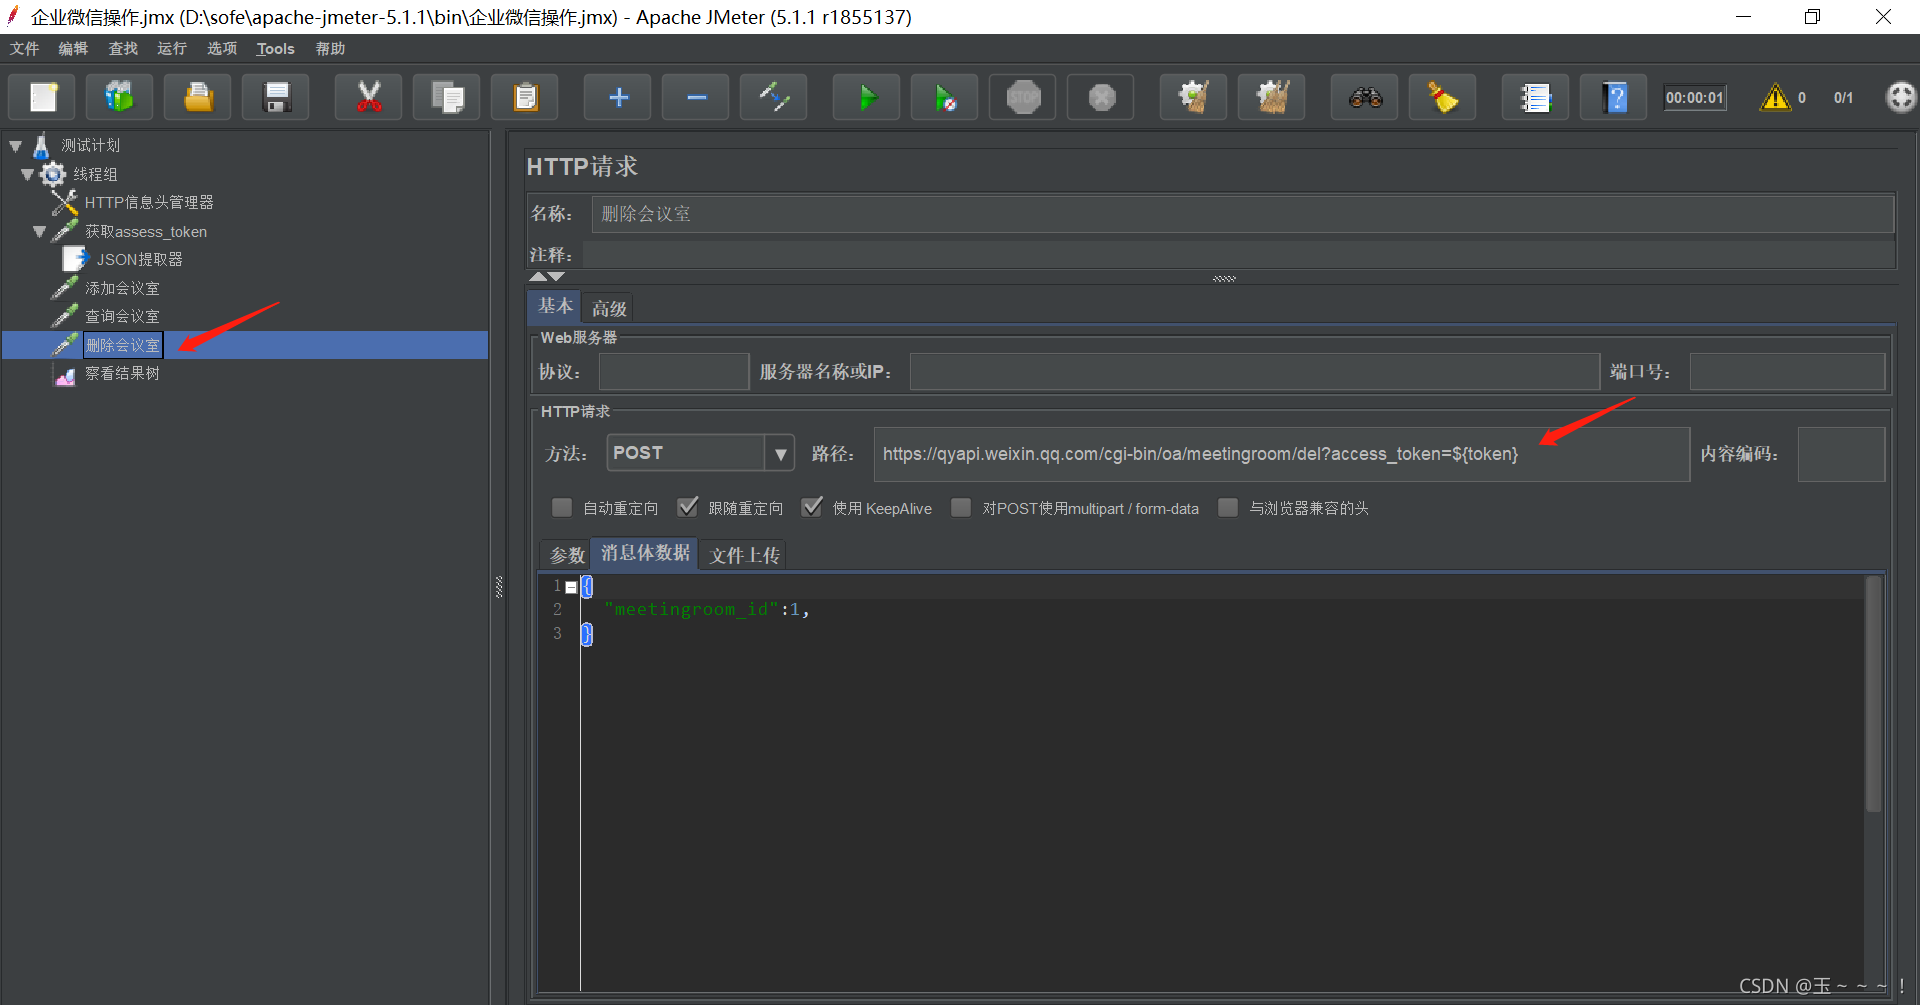1920x1005 pixels.
Task: Click the Open file folder icon
Action: pos(198,98)
